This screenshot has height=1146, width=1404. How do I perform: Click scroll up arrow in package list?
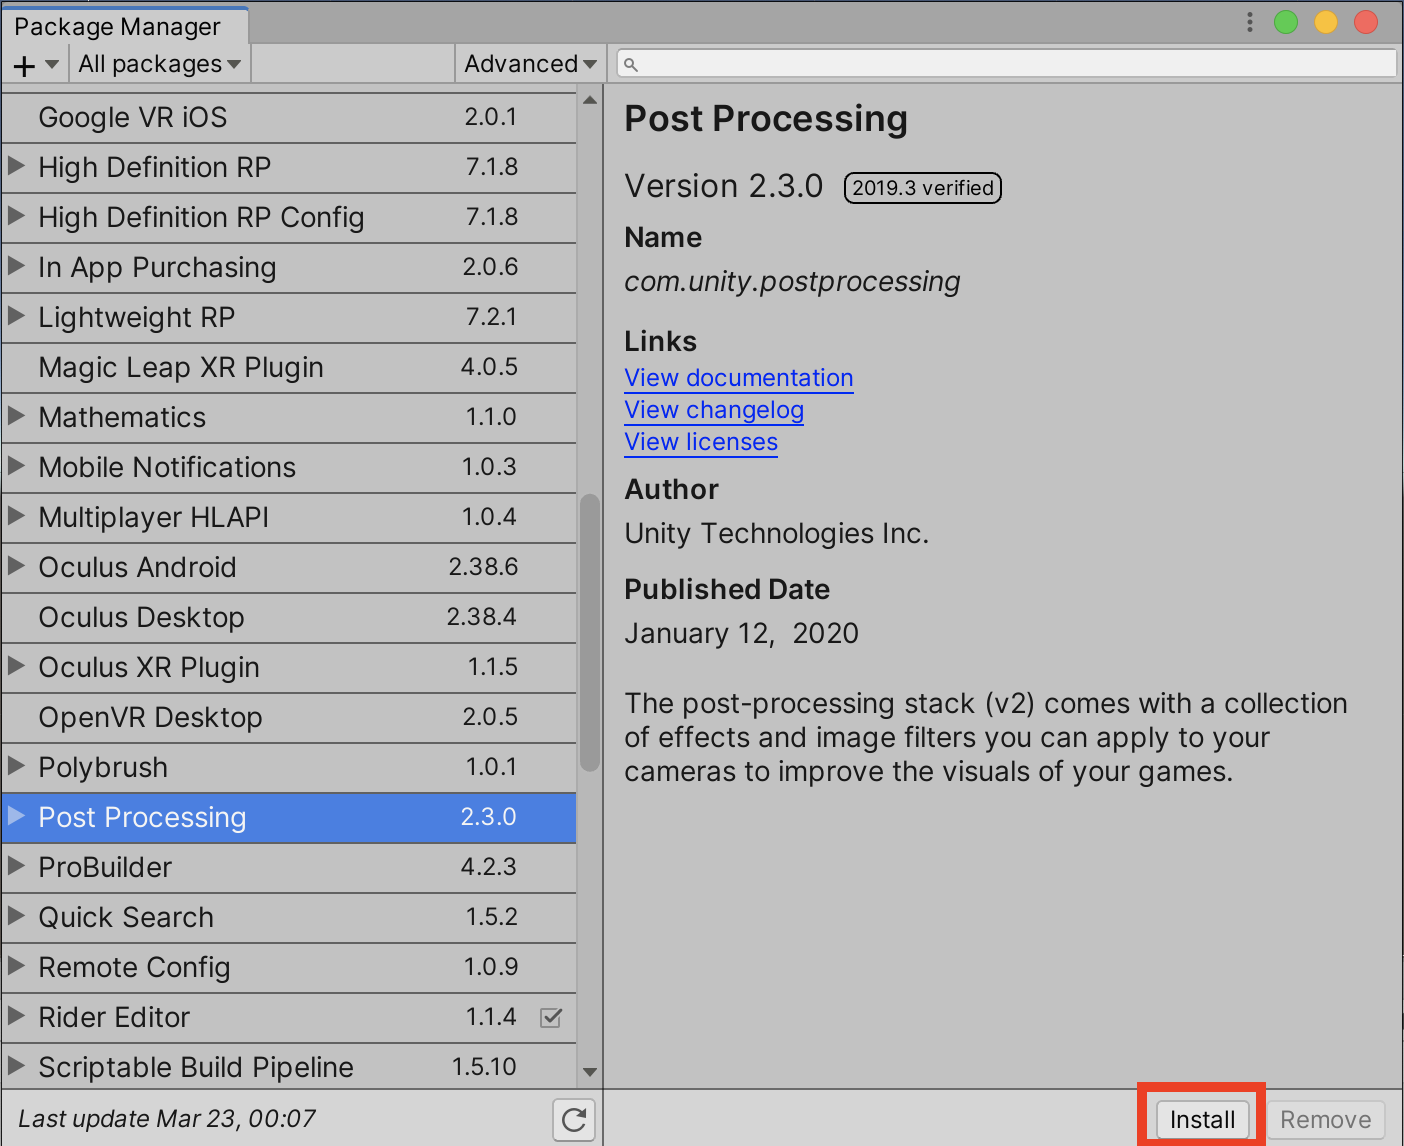click(x=590, y=101)
